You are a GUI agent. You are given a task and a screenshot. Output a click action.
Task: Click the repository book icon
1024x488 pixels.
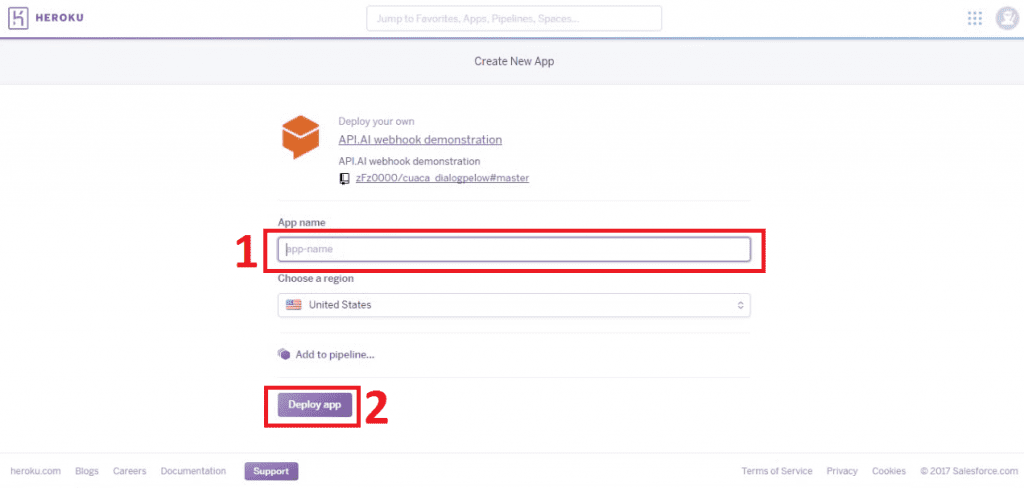[346, 178]
